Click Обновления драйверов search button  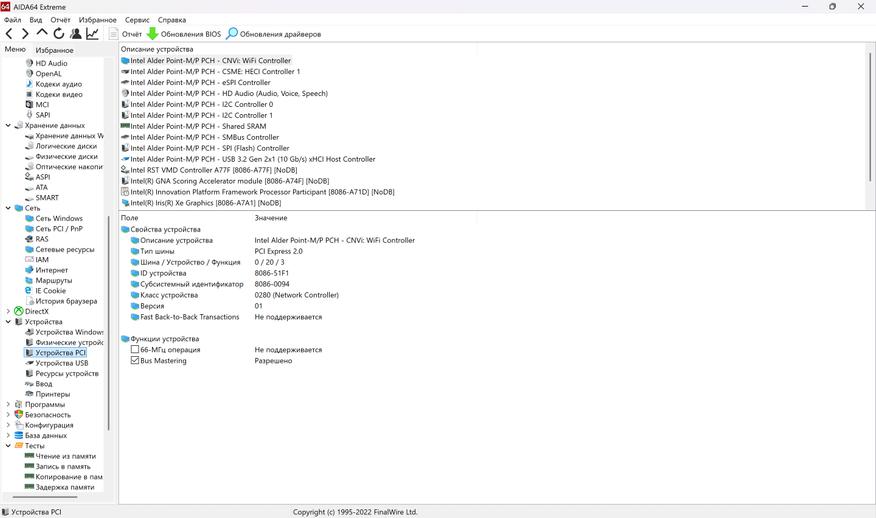click(x=274, y=34)
